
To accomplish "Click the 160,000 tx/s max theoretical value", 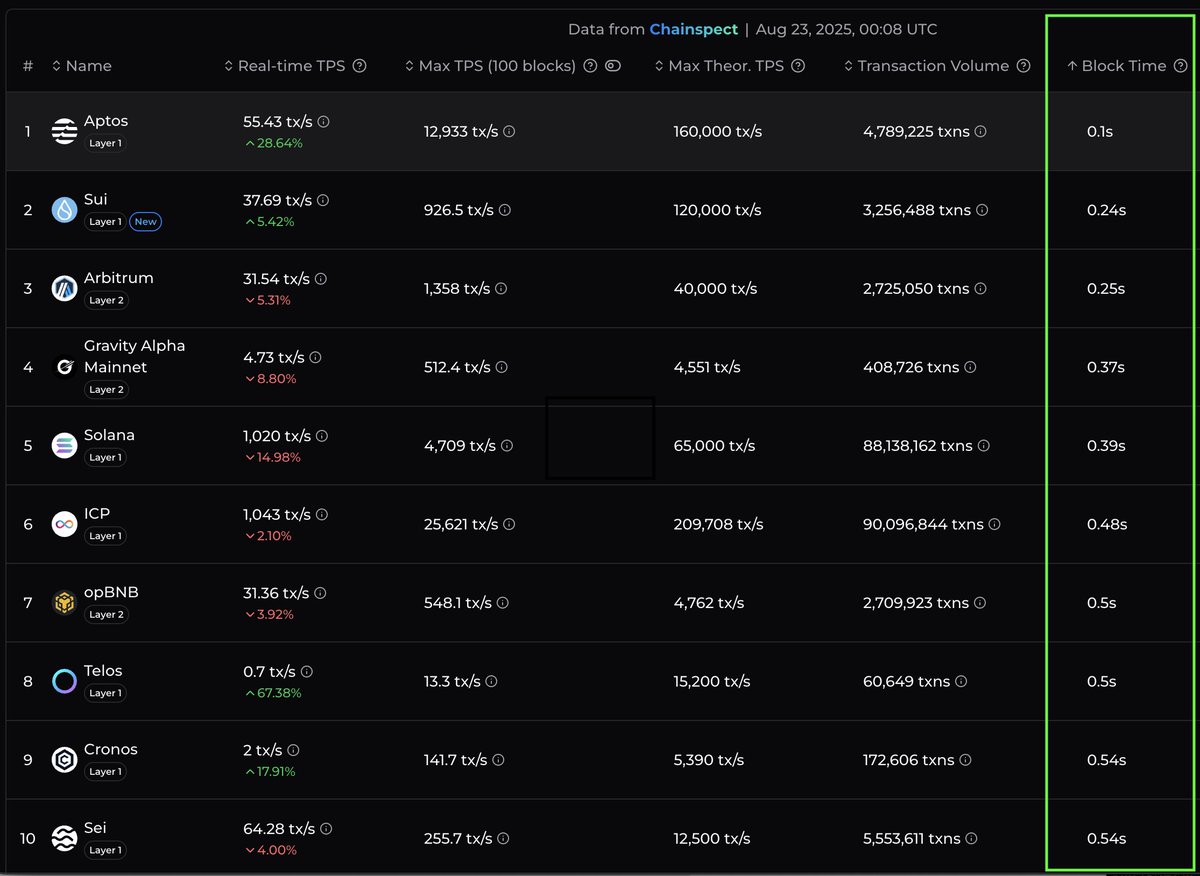I will [718, 132].
